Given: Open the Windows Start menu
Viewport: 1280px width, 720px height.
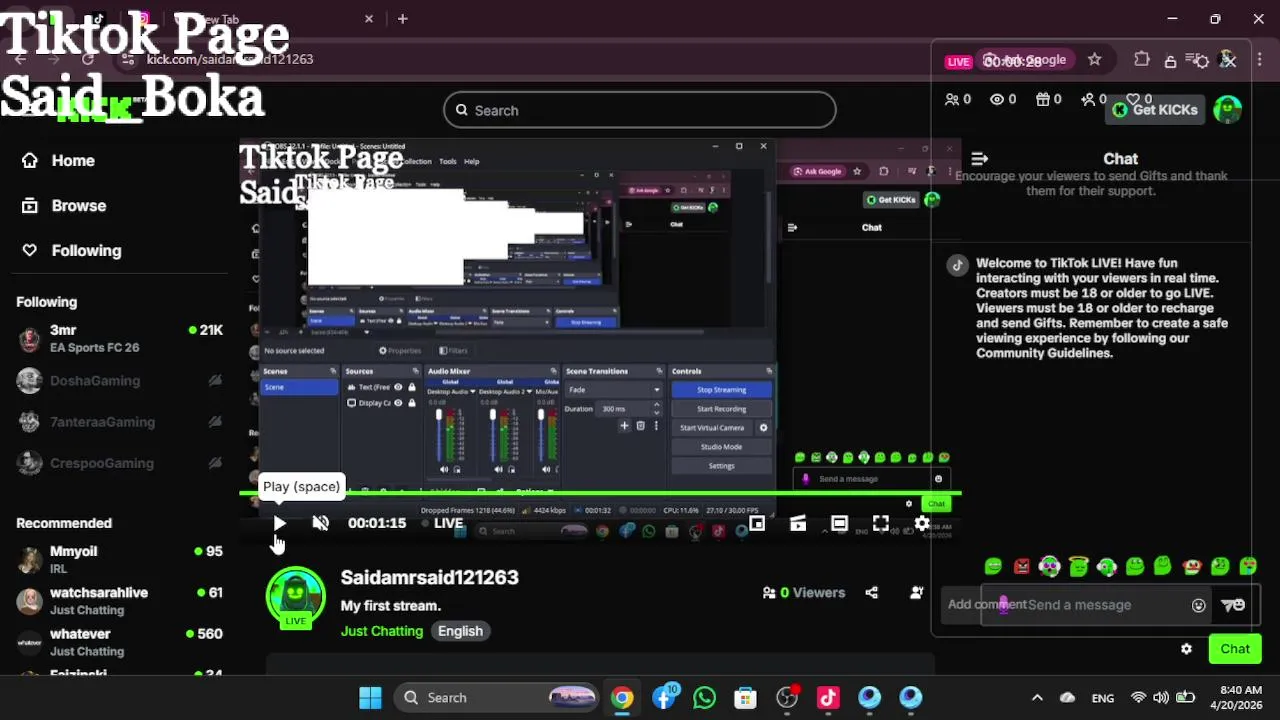Looking at the screenshot, I should point(370,698).
